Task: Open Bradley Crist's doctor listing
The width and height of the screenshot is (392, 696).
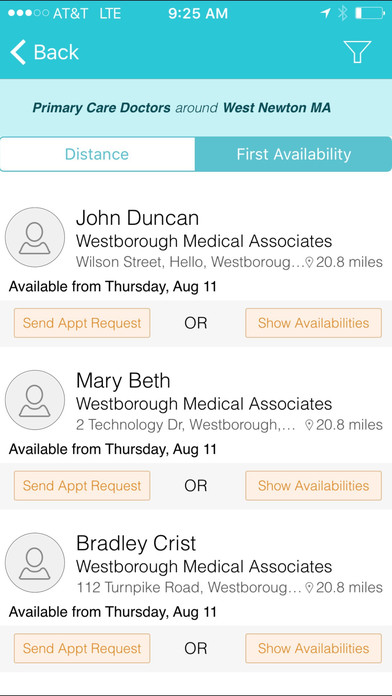Action: pos(196,575)
